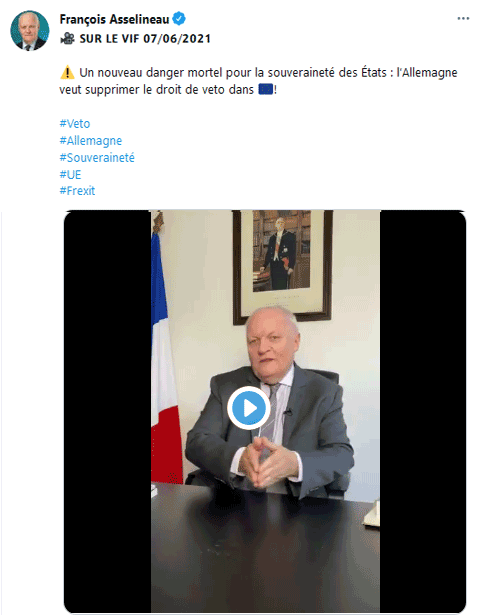Image resolution: width=477 pixels, height=615 pixels.
Task: Click the French flag in the video
Action: tap(165, 353)
